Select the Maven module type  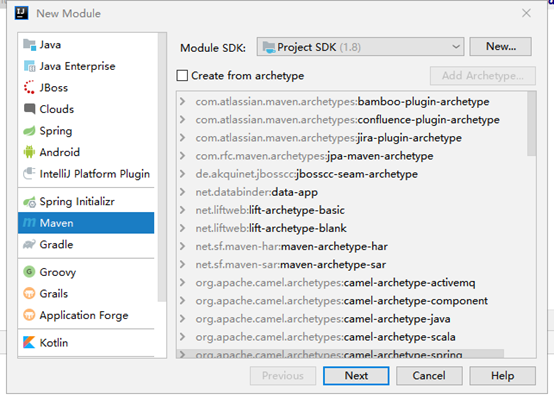pos(86,223)
